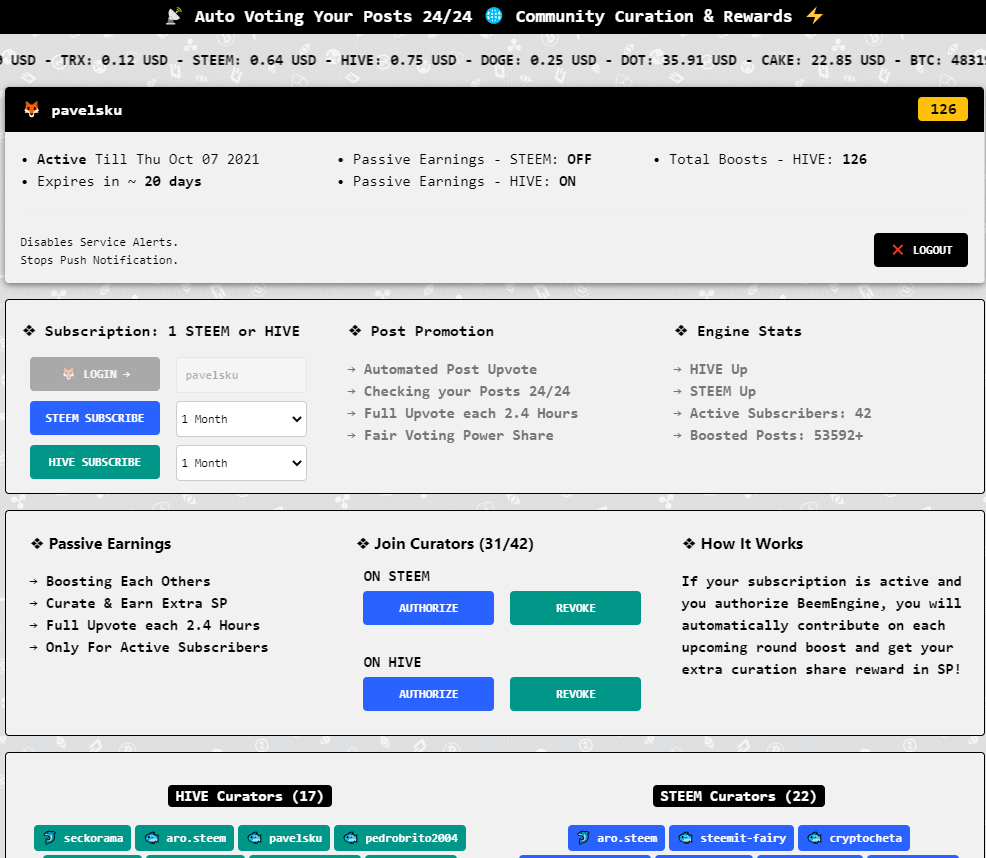Click the HIVE: 0.75 USD ticker entry
This screenshot has height=858, width=986.
tap(399, 60)
